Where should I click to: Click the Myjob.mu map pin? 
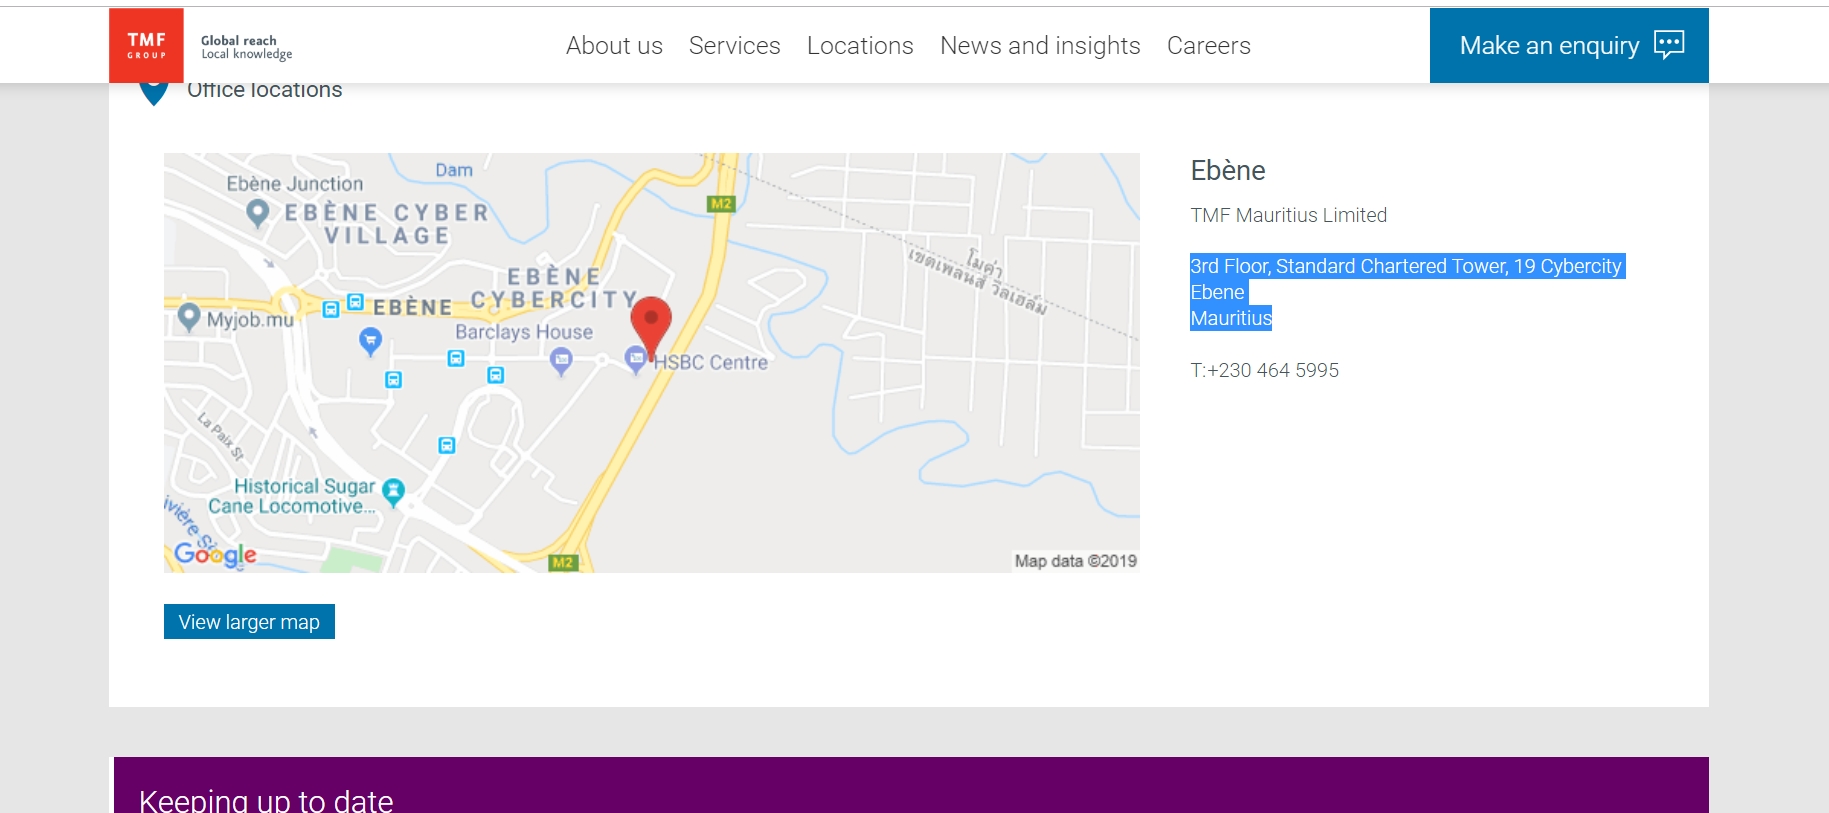coord(189,317)
